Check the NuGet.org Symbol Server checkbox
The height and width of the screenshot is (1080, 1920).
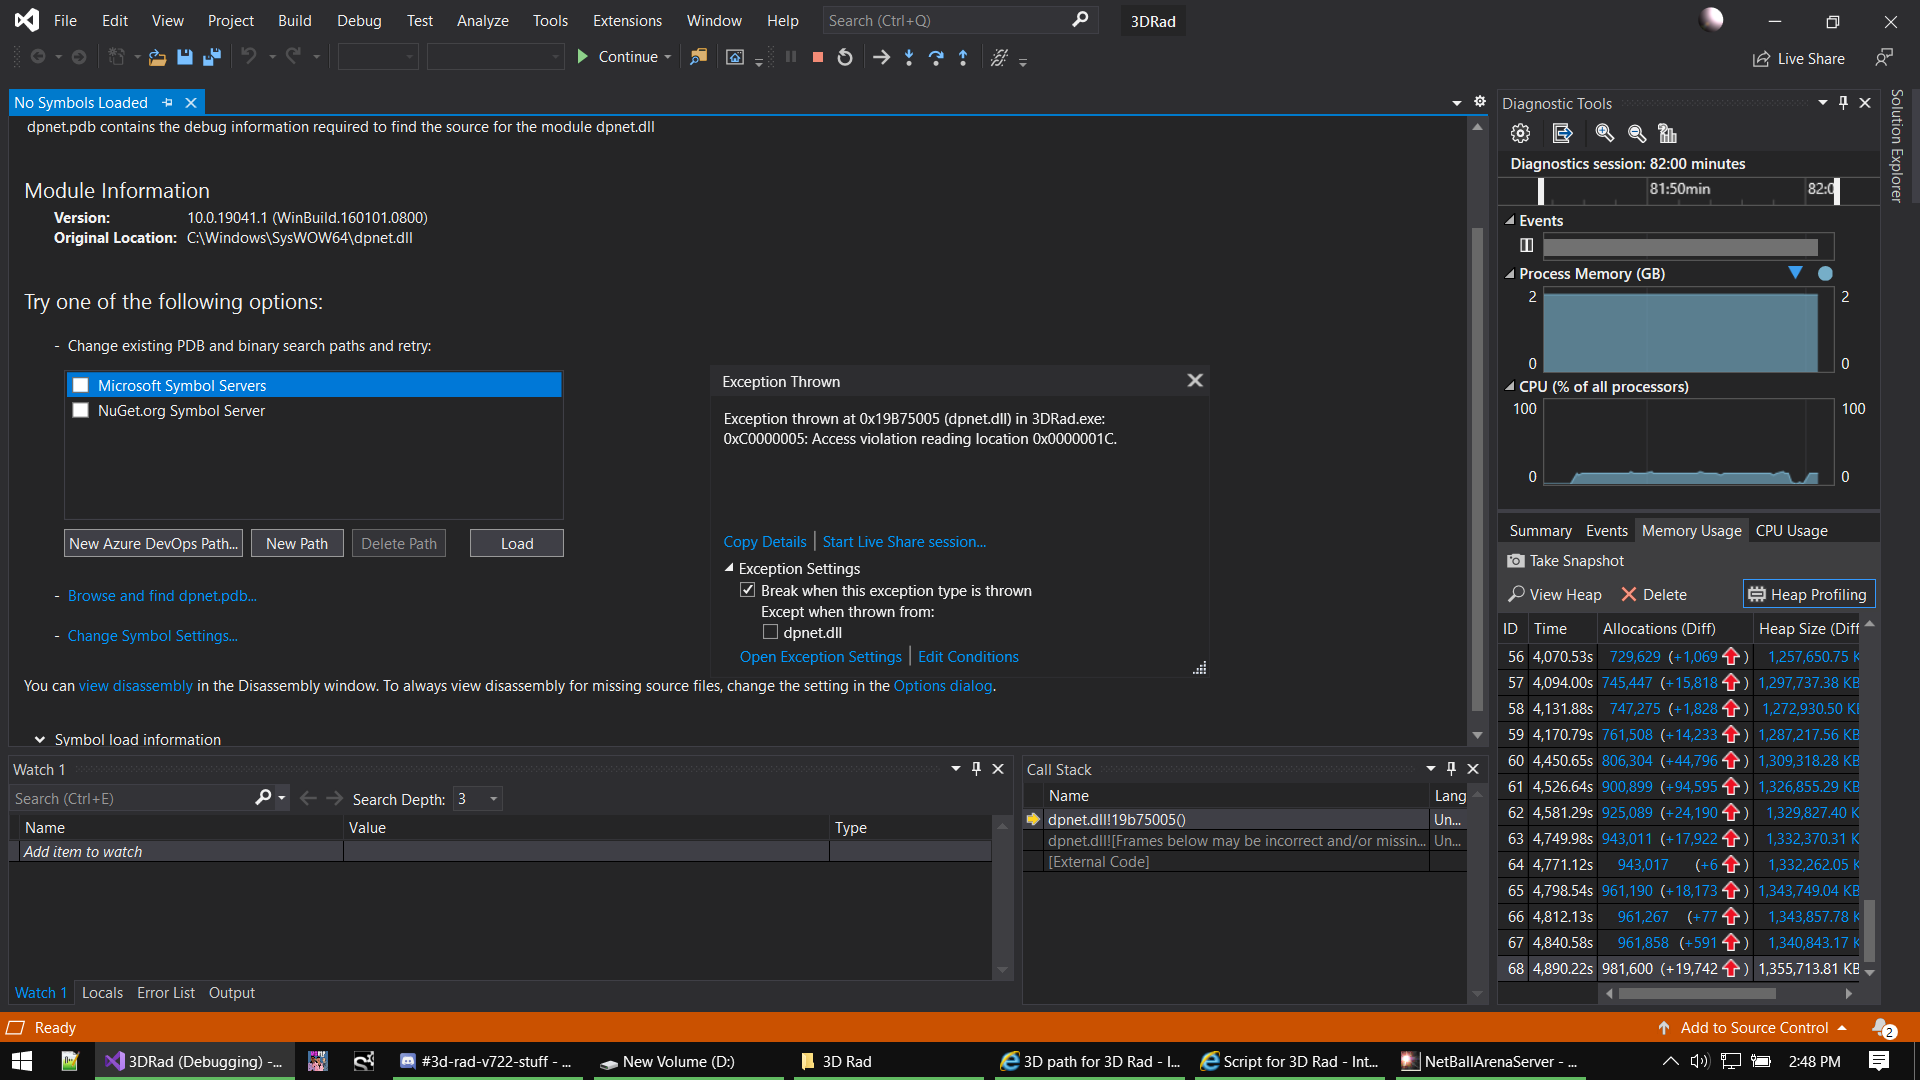click(81, 411)
